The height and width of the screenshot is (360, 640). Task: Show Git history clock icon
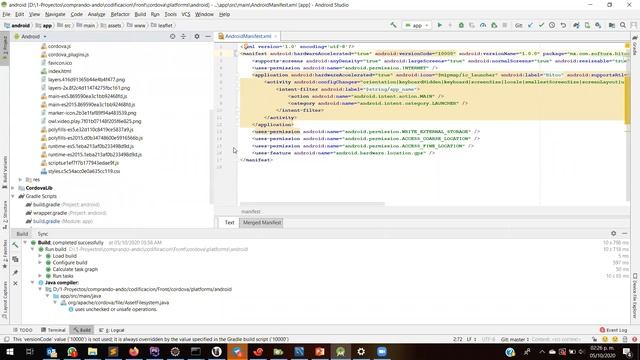pos(552,25)
